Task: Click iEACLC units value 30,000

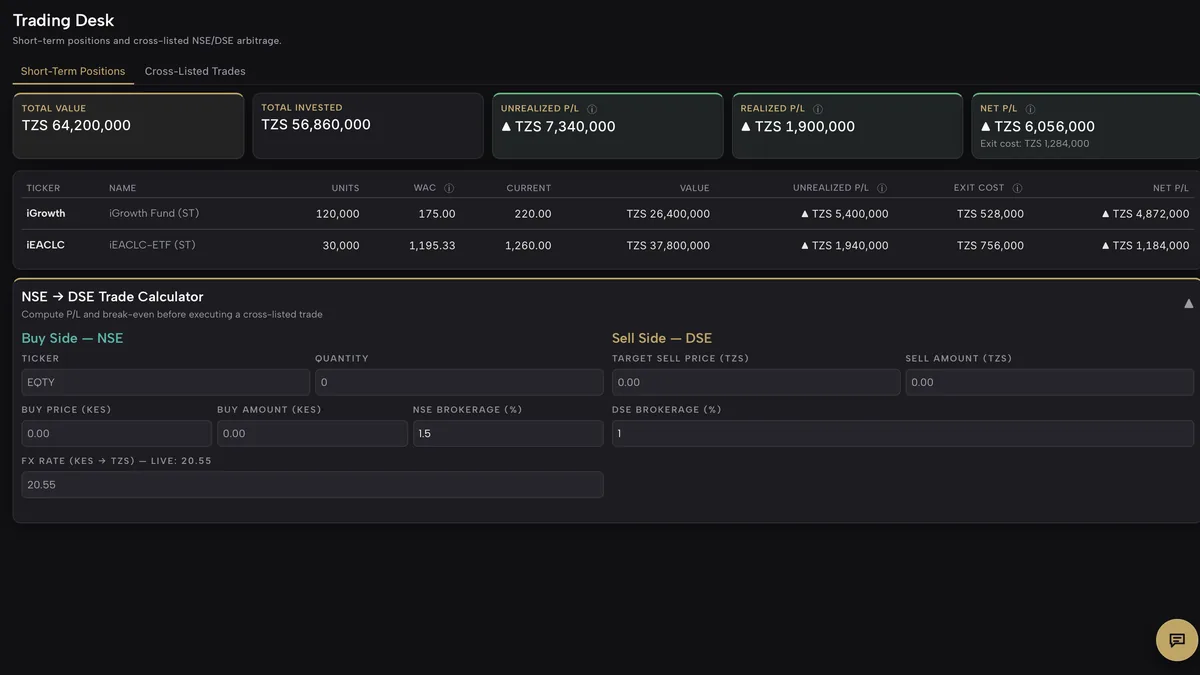Action: 341,245
